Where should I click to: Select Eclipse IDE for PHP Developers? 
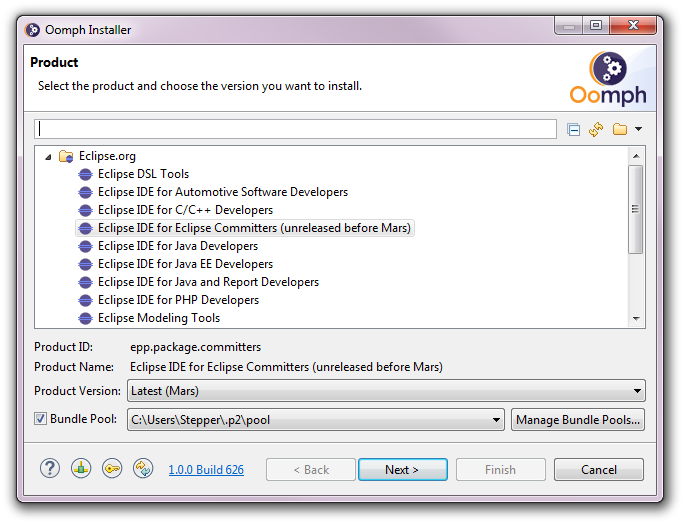pyautogui.click(x=178, y=300)
